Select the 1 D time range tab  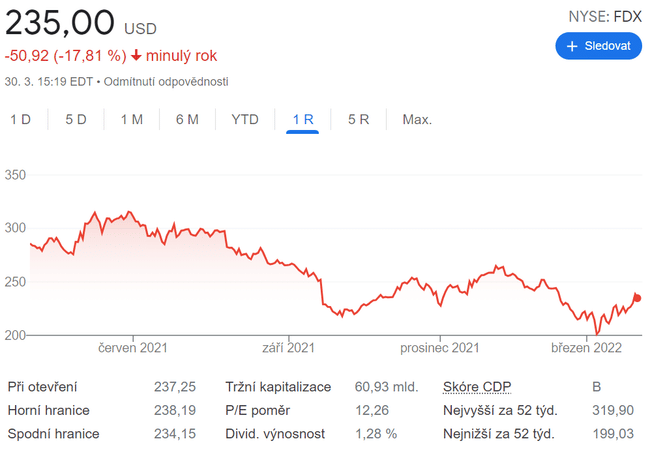coord(21,120)
